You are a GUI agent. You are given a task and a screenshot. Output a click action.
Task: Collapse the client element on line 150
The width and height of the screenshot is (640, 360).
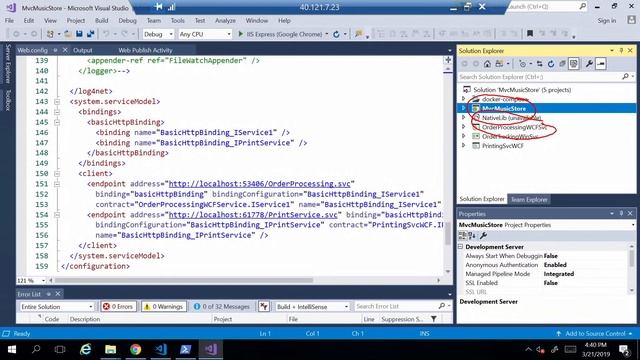57,173
